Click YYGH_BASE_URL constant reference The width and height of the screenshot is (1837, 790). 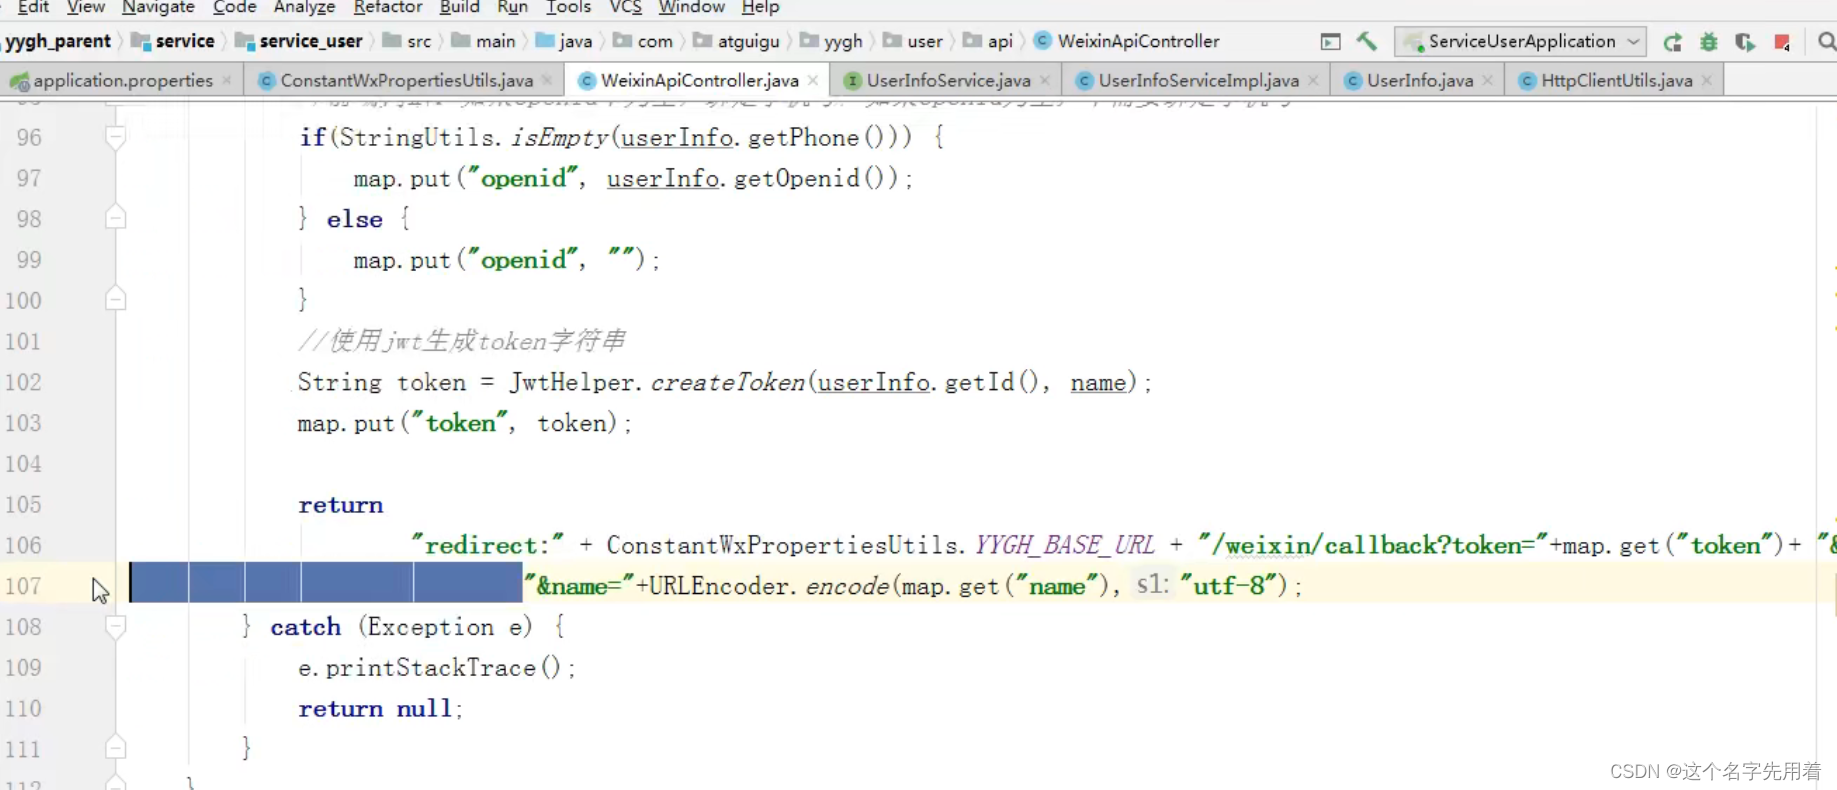coord(1065,546)
